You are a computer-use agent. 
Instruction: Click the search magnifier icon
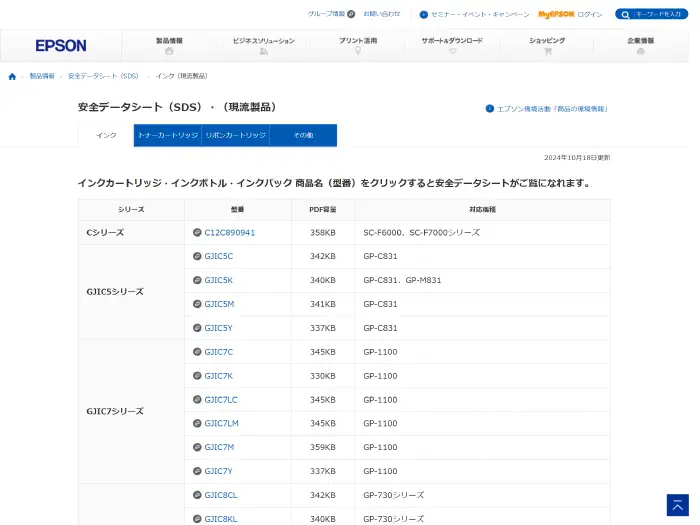(625, 15)
